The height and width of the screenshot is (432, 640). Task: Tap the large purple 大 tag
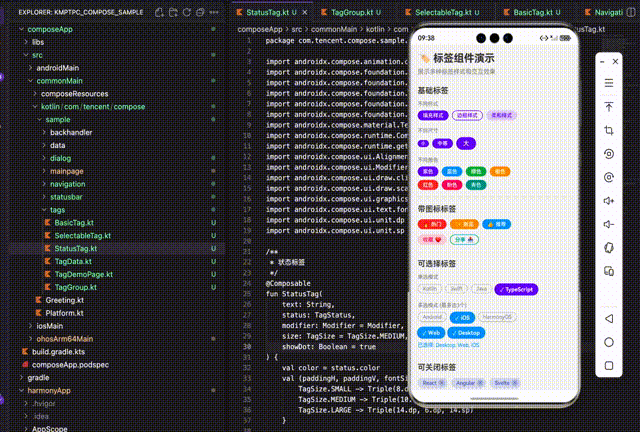466,143
